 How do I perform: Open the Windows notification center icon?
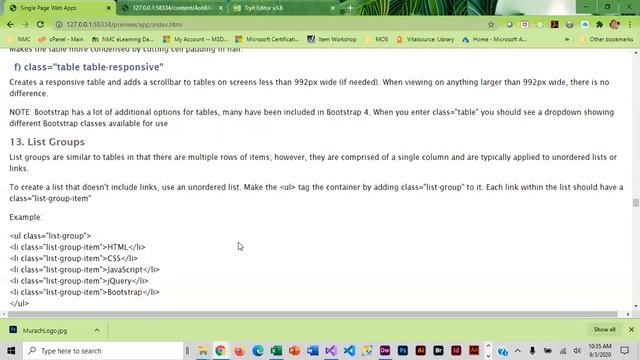point(624,351)
